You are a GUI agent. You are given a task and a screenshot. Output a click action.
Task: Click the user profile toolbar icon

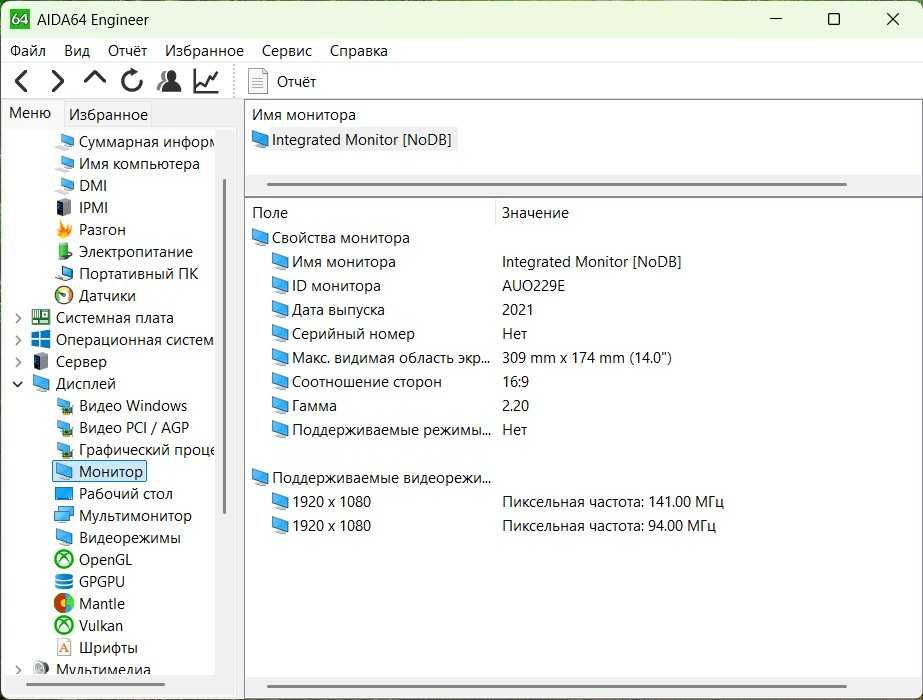169,81
